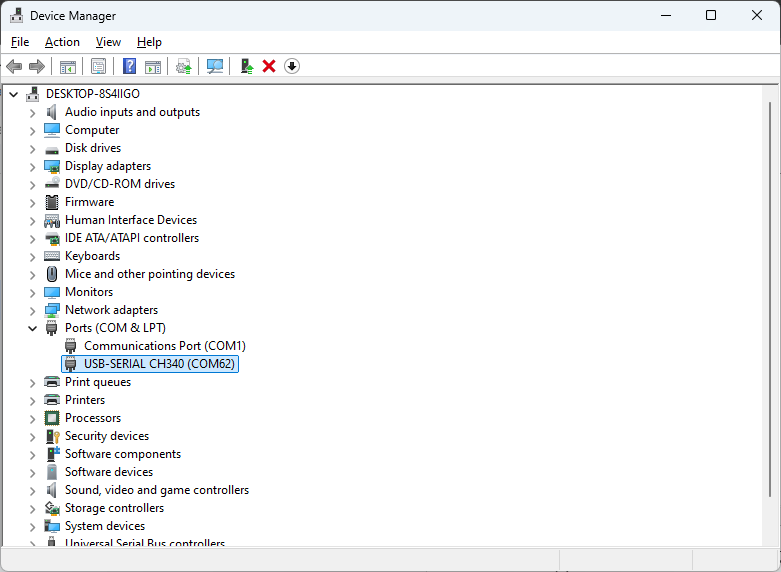The width and height of the screenshot is (781, 572).
Task: Select USB-SERIAL CH340 (COM62) device
Action: 159,364
